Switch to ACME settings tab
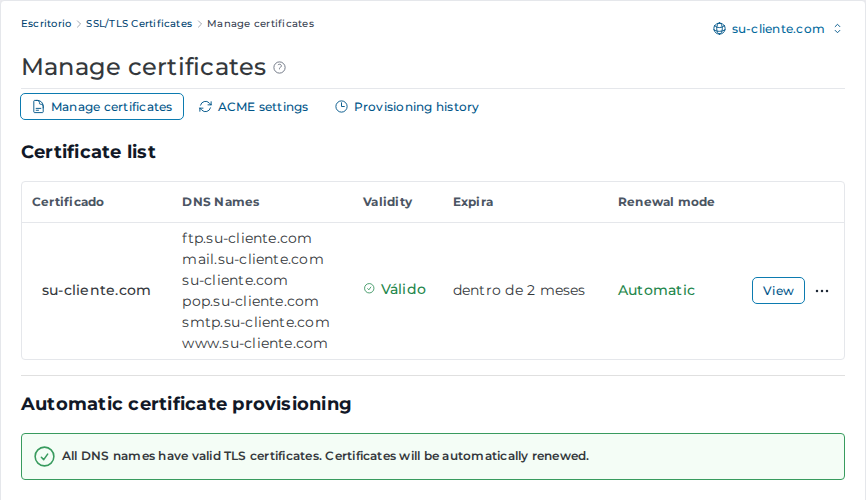This screenshot has width=866, height=500. (x=254, y=107)
